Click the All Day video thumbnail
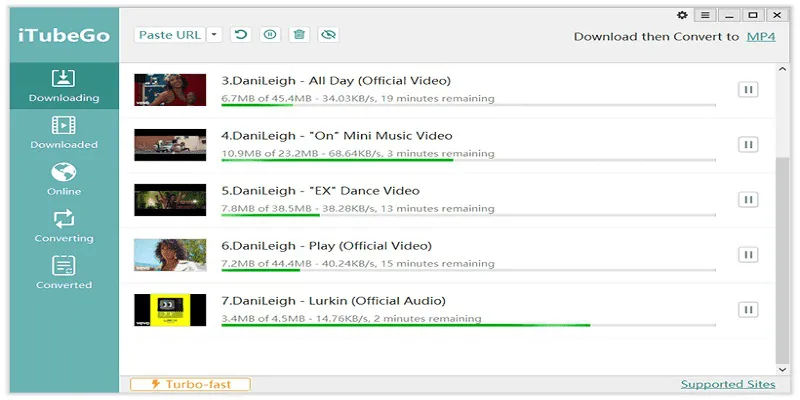The height and width of the screenshot is (400, 800). tap(170, 90)
